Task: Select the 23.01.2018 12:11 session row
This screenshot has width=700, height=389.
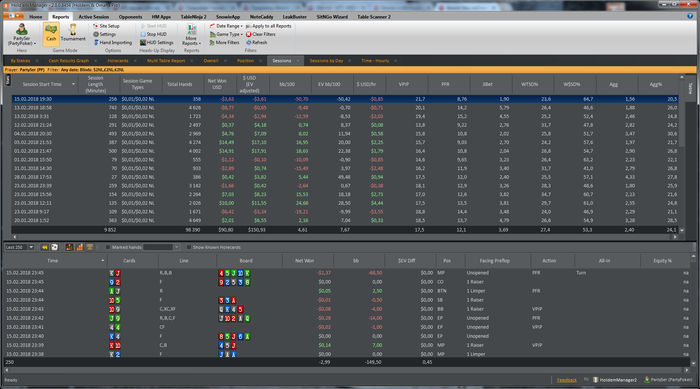Action: 345,203
